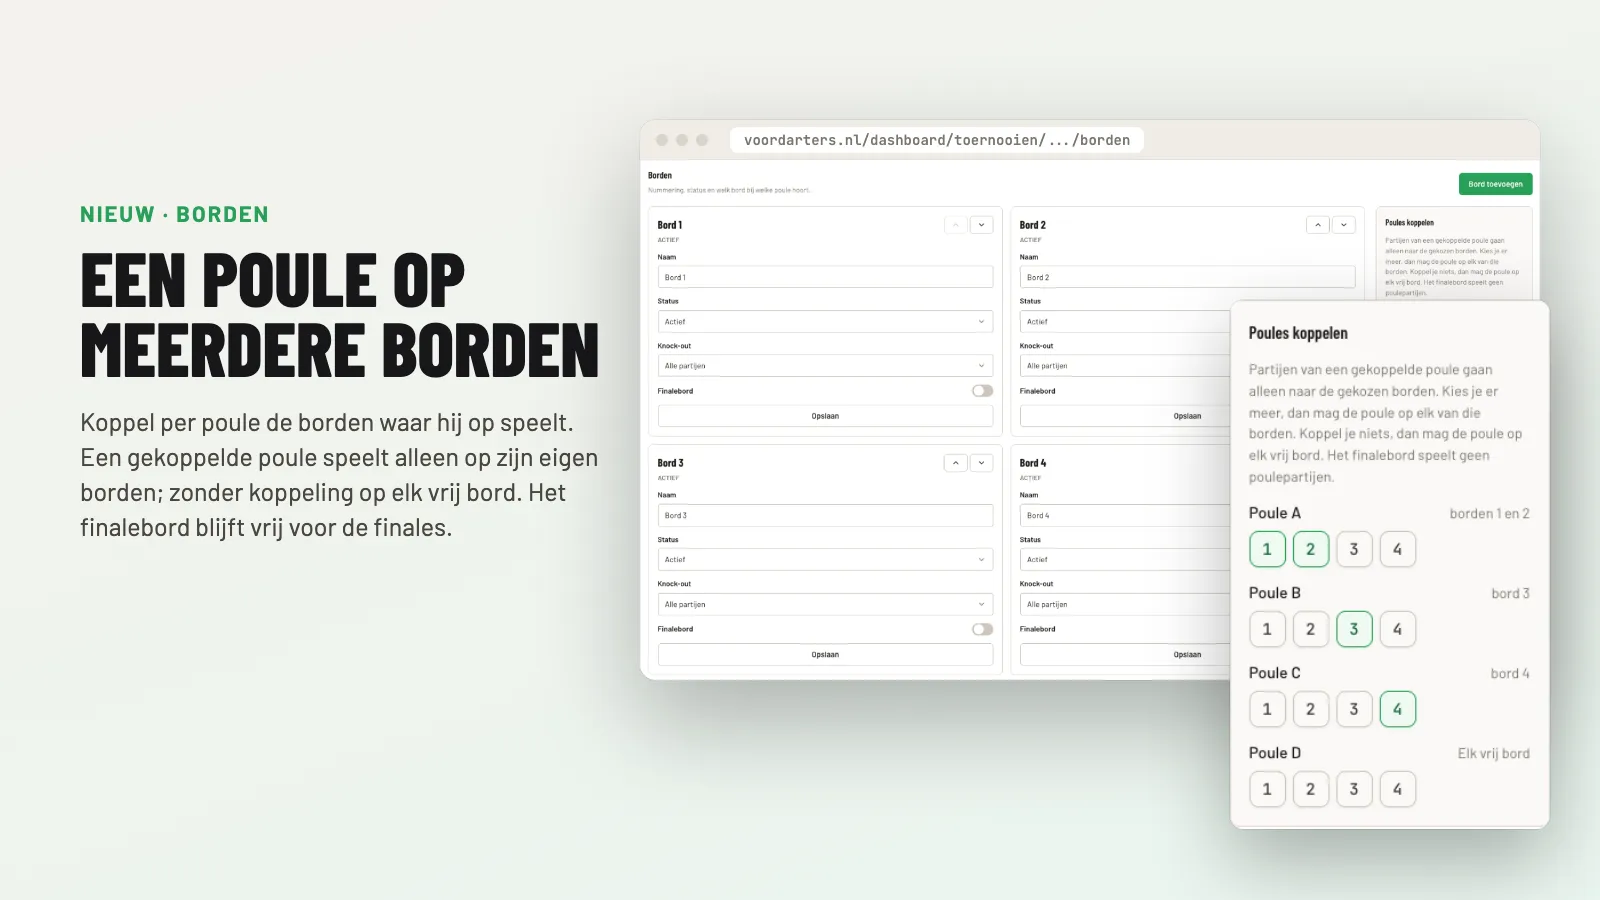This screenshot has height=900, width=1600.
Task: Click the 'Elk vrij bord' label
Action: click(1493, 753)
